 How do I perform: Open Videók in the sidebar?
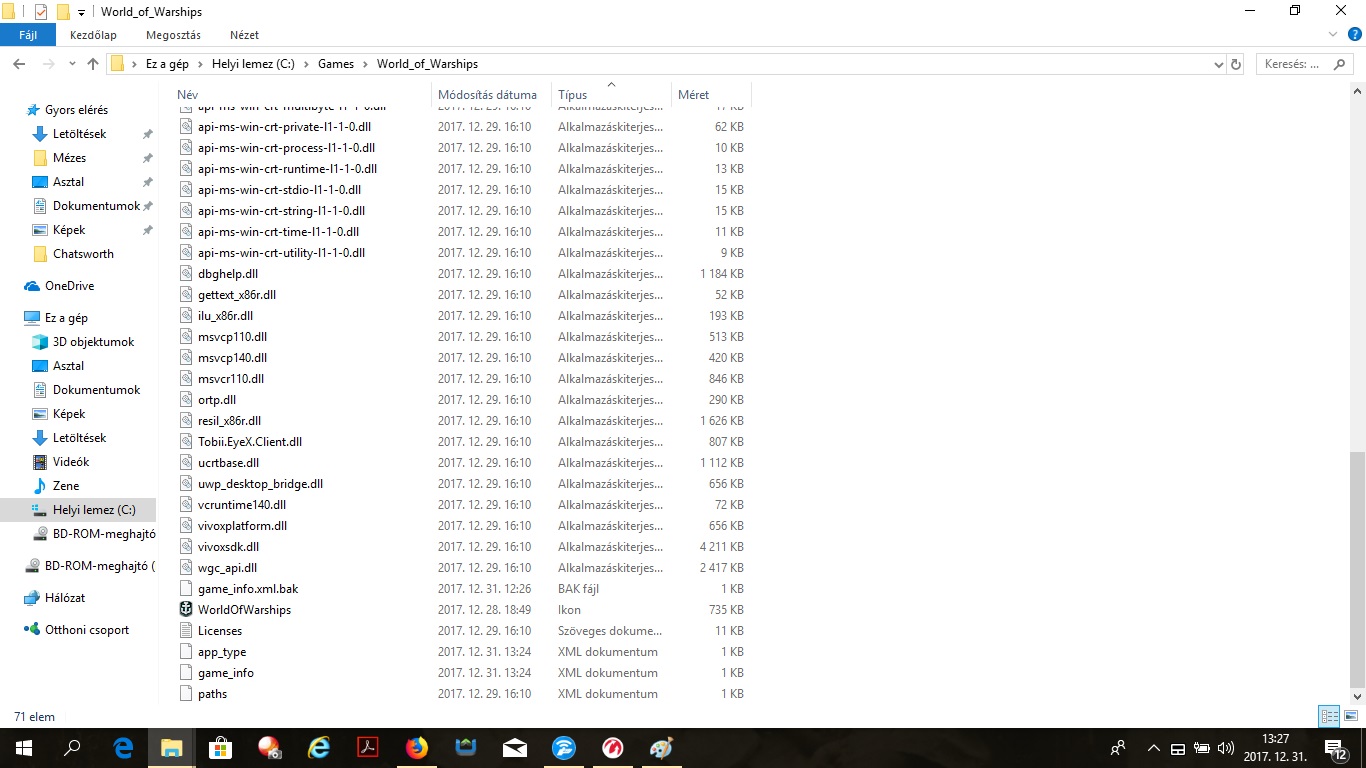(x=71, y=462)
